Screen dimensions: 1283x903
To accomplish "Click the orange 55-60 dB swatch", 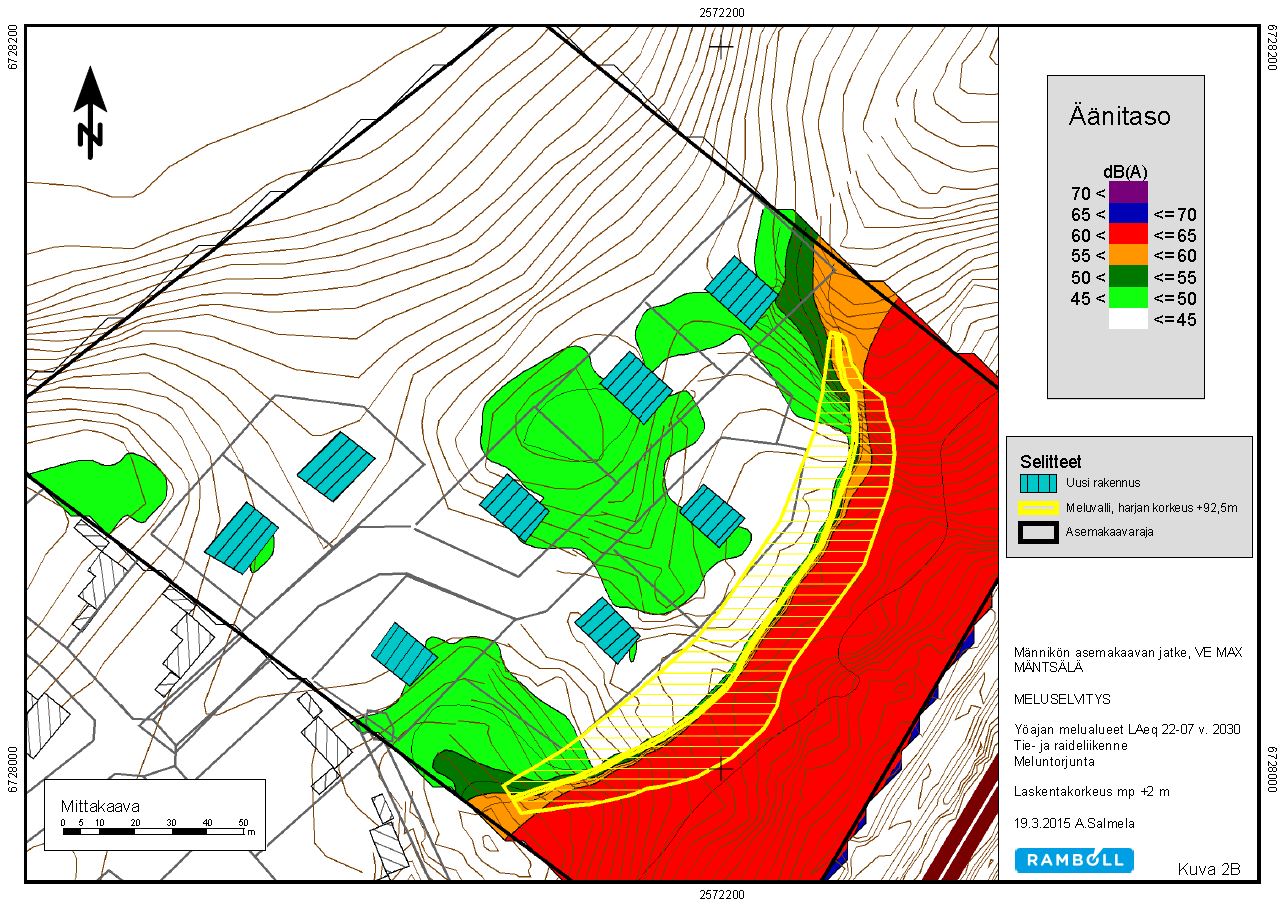I will (x=1128, y=255).
